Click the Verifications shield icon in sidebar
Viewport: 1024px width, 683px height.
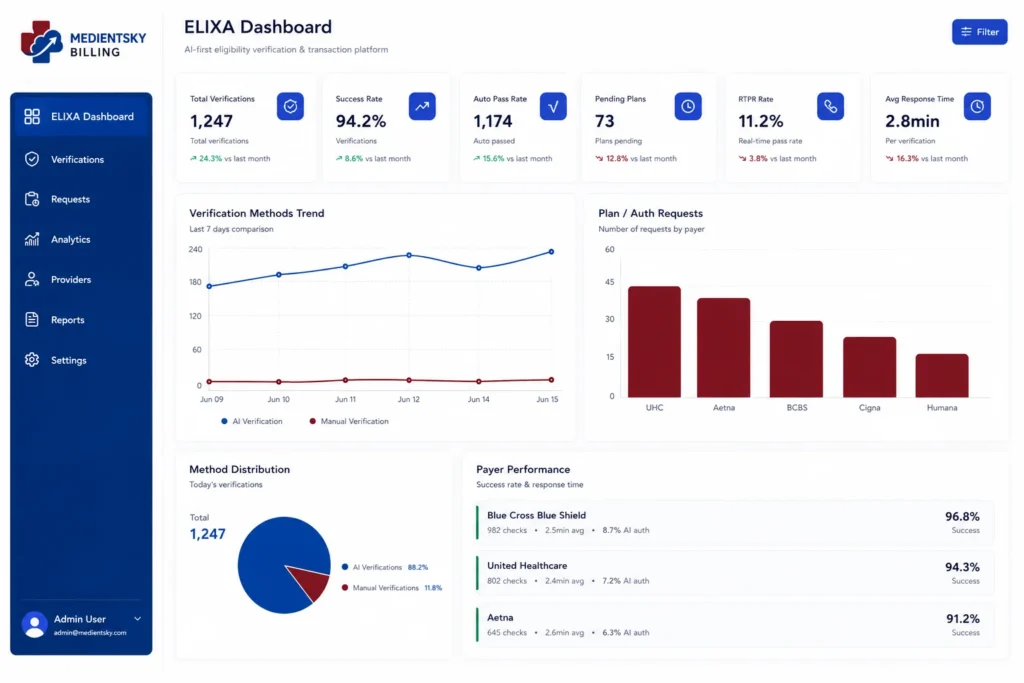coord(32,159)
